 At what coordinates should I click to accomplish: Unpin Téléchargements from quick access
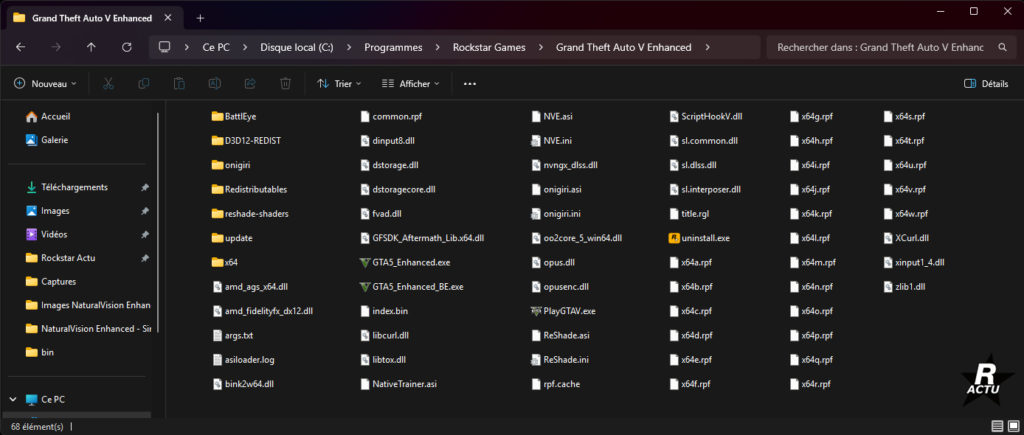click(x=144, y=187)
